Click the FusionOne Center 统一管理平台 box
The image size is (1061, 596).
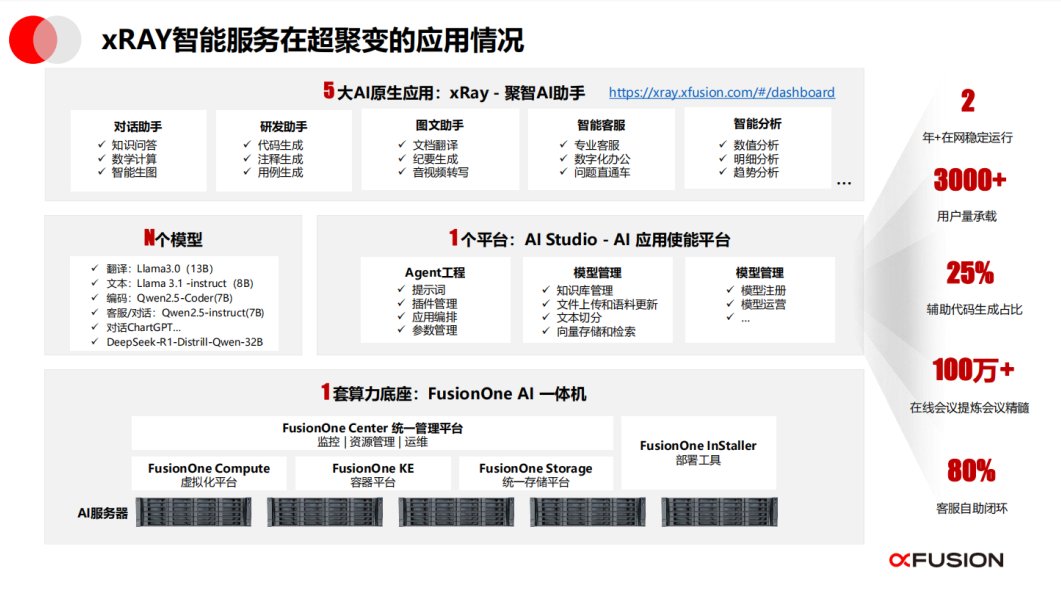coord(372,434)
